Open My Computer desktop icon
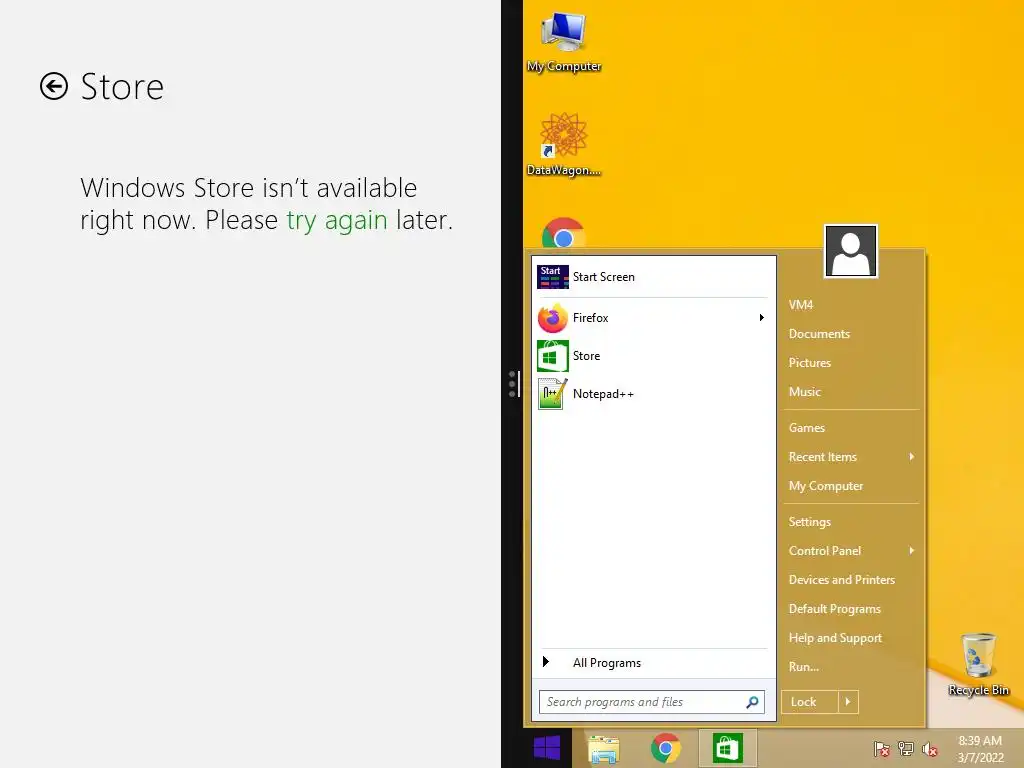 click(564, 42)
